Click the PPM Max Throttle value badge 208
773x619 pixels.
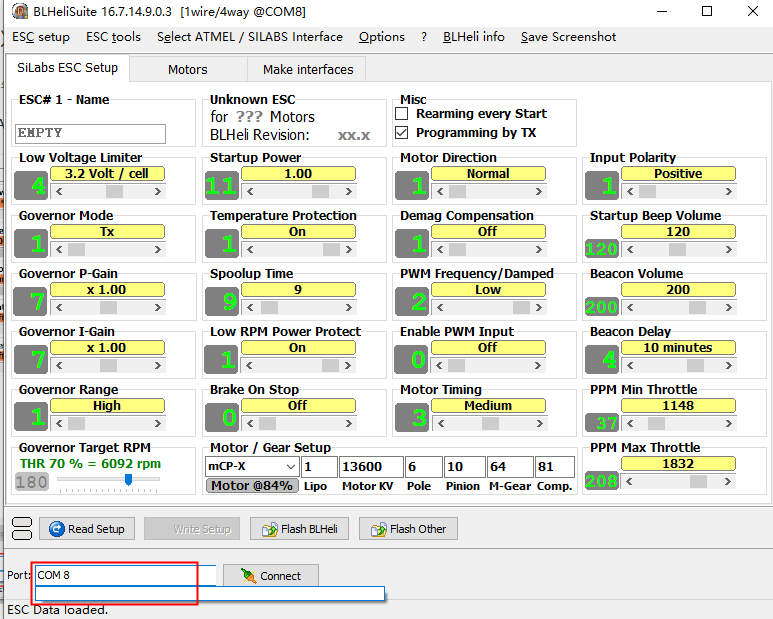click(x=601, y=481)
